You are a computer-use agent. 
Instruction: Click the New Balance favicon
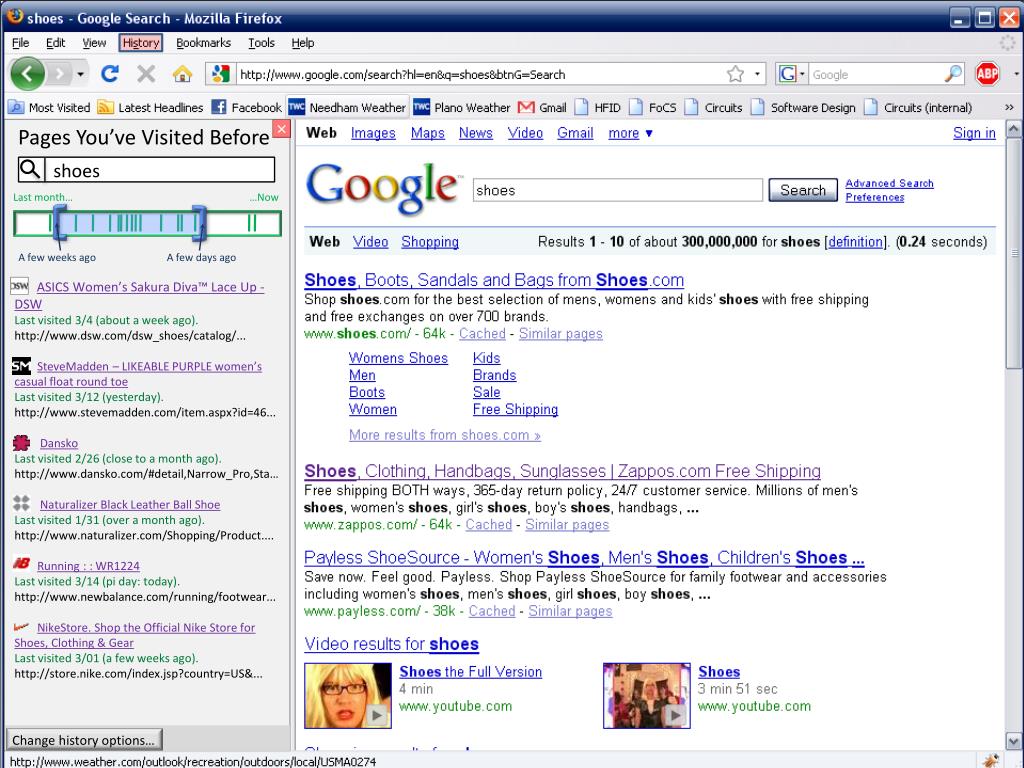(22, 563)
